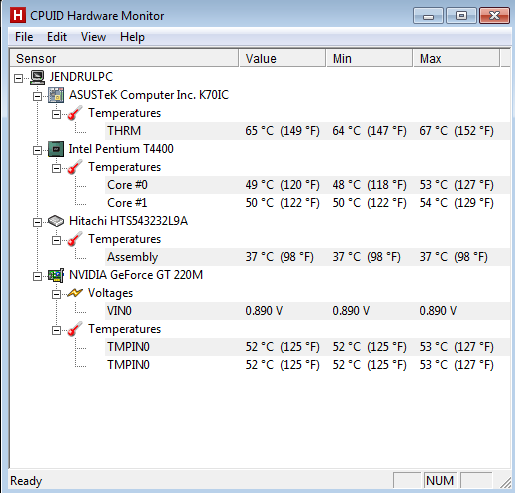The width and height of the screenshot is (515, 493).
Task: Collapse the Voltages group under NVIDIA
Action: (x=56, y=294)
